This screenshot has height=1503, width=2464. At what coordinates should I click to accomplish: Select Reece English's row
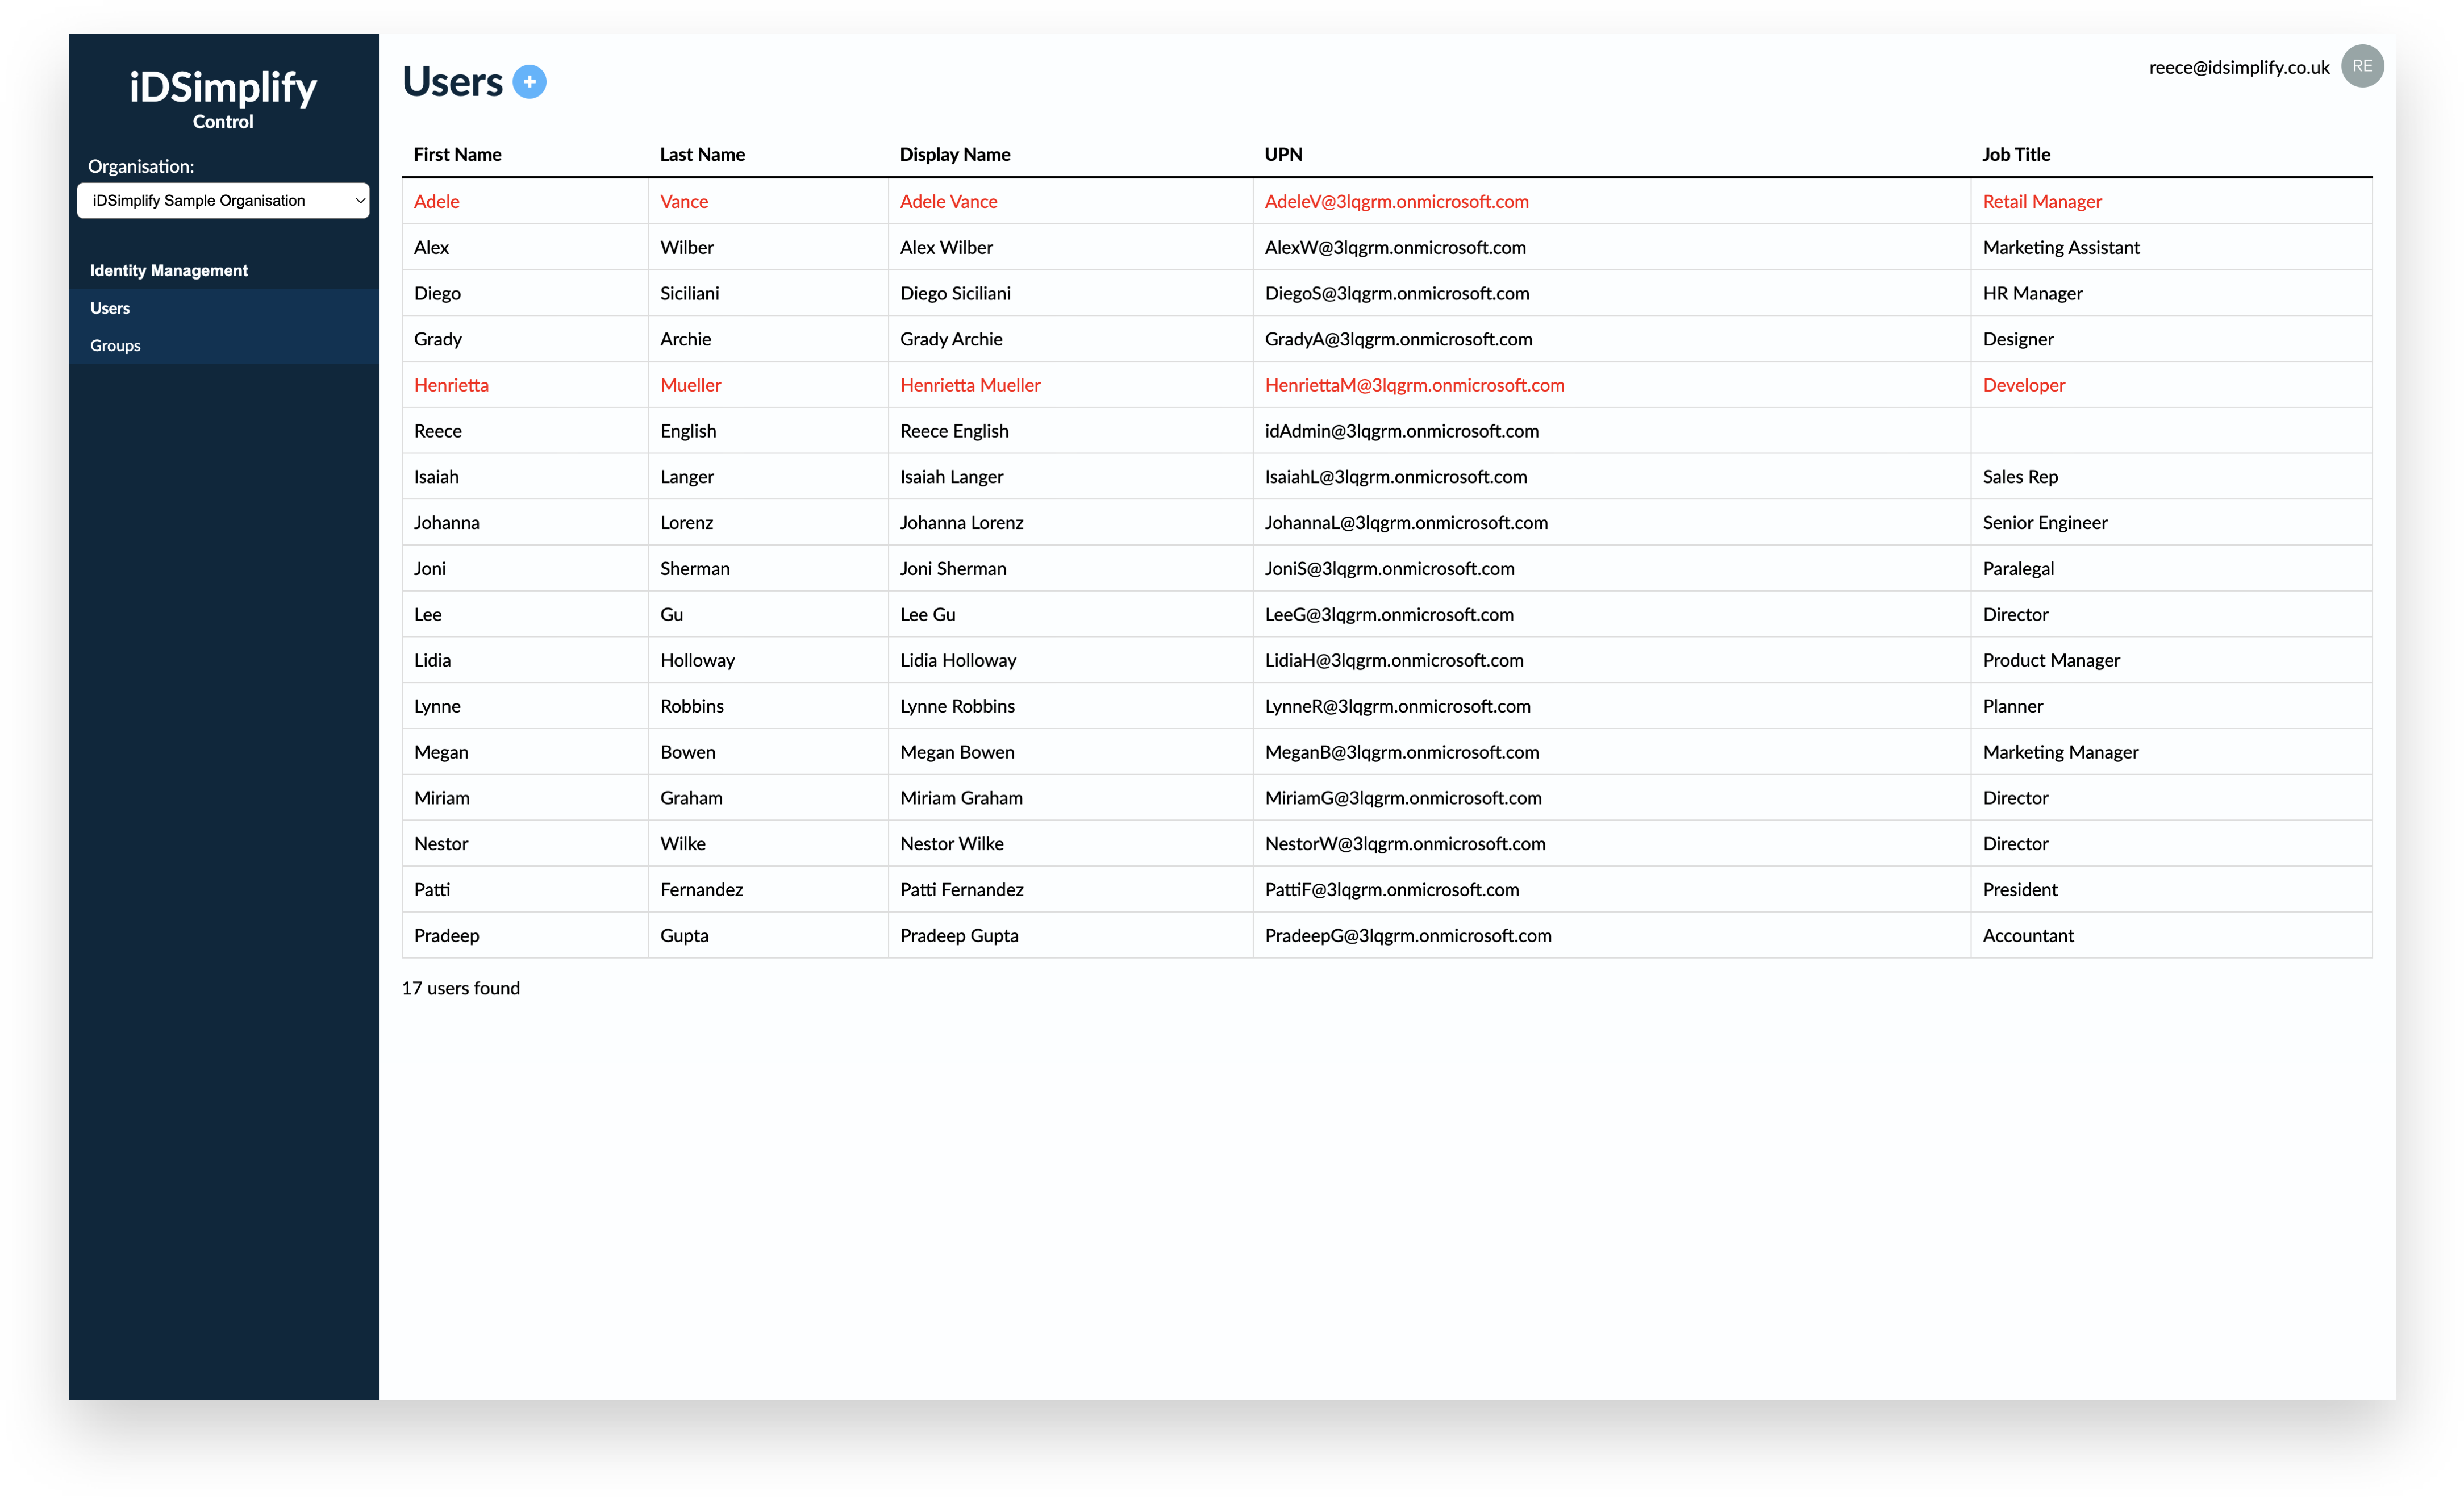pos(954,431)
